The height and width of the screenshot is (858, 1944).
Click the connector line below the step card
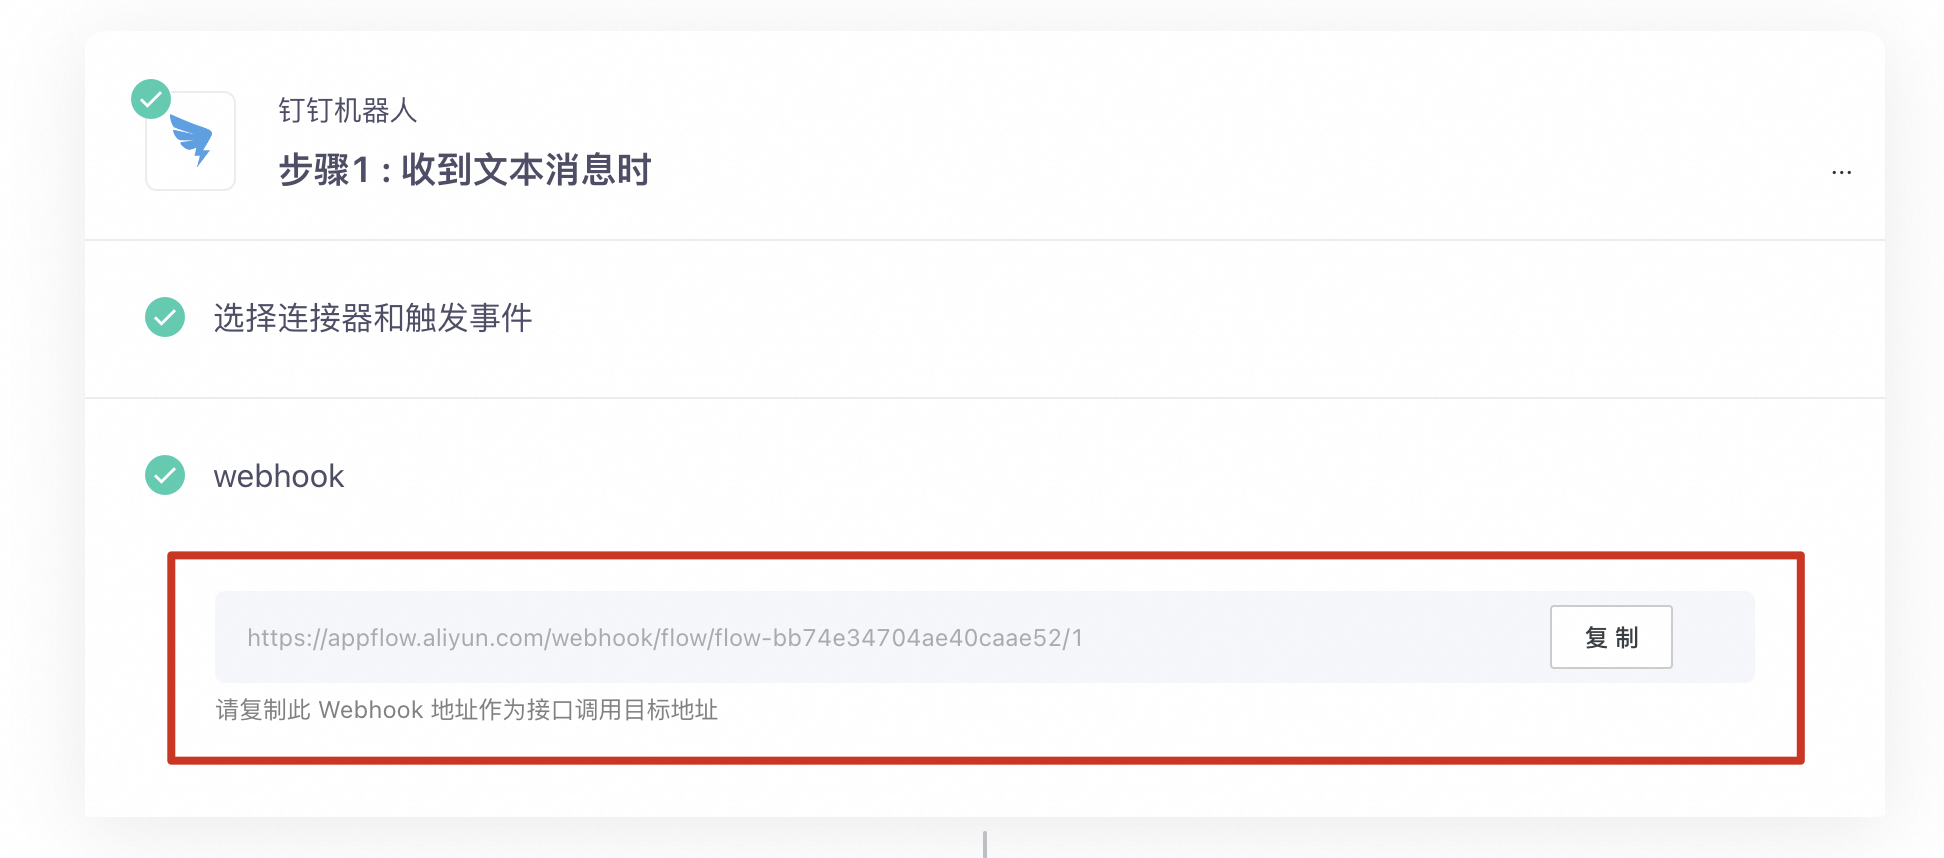click(985, 844)
